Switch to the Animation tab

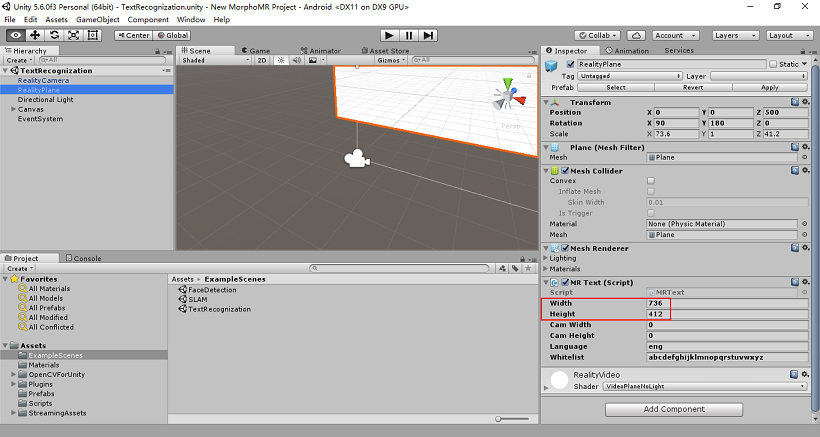click(x=627, y=51)
